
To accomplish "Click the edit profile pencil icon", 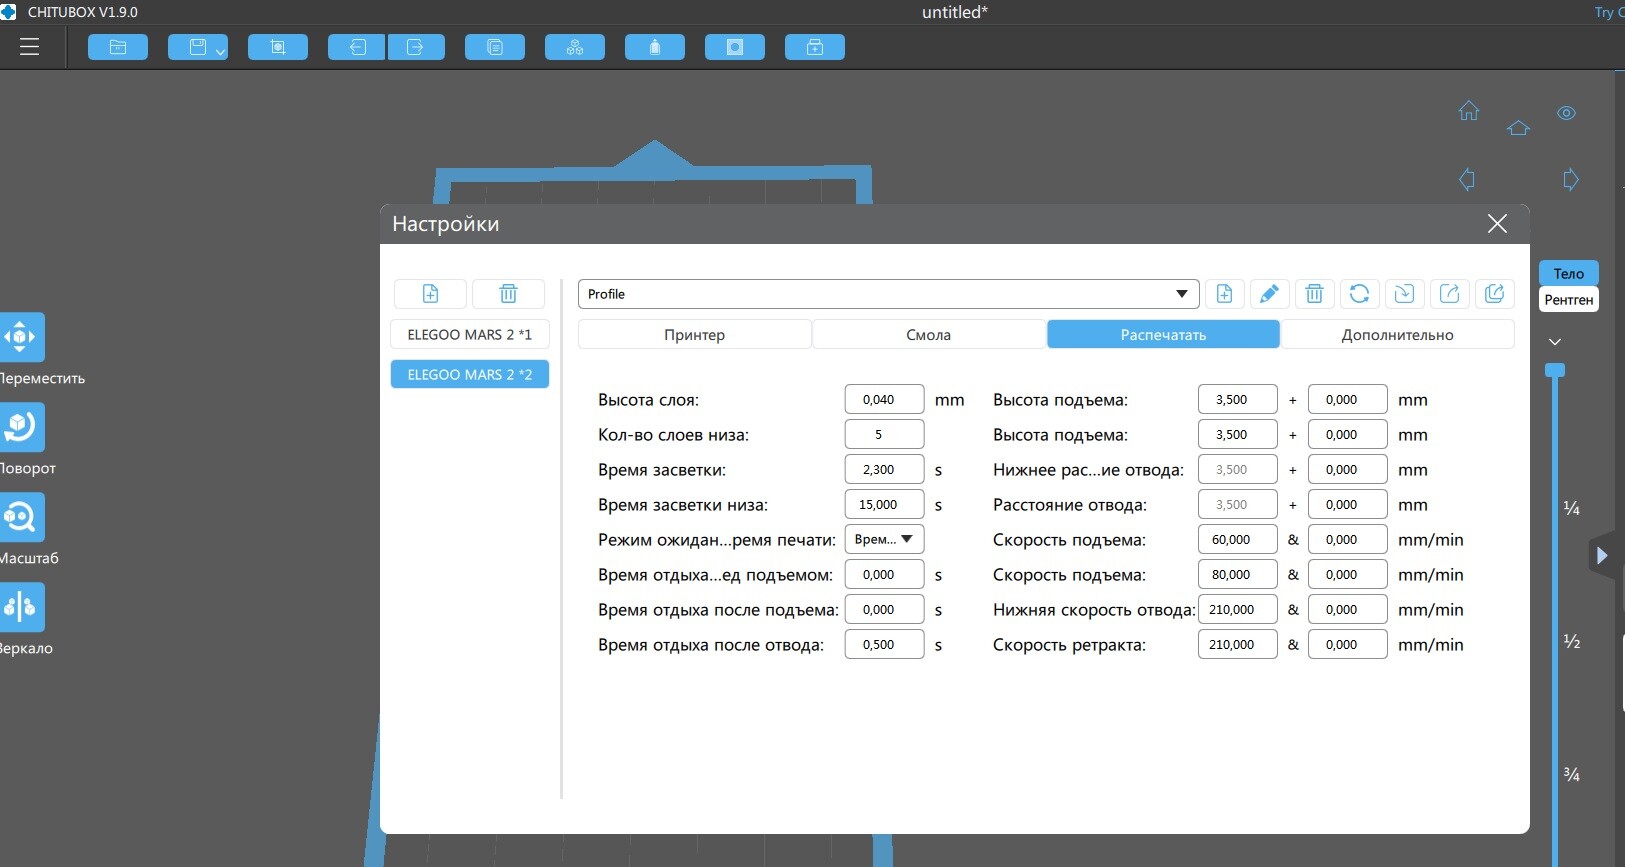I will pos(1269,294).
